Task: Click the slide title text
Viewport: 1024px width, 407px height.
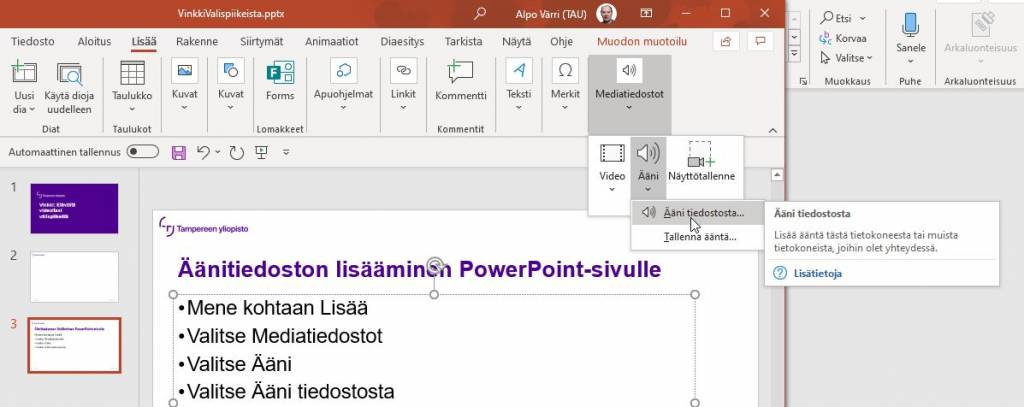Action: click(x=419, y=269)
